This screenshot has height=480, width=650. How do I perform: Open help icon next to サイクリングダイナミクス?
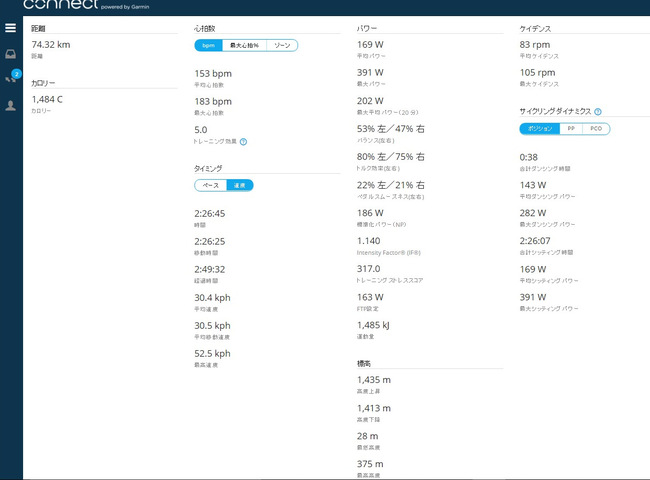(598, 112)
